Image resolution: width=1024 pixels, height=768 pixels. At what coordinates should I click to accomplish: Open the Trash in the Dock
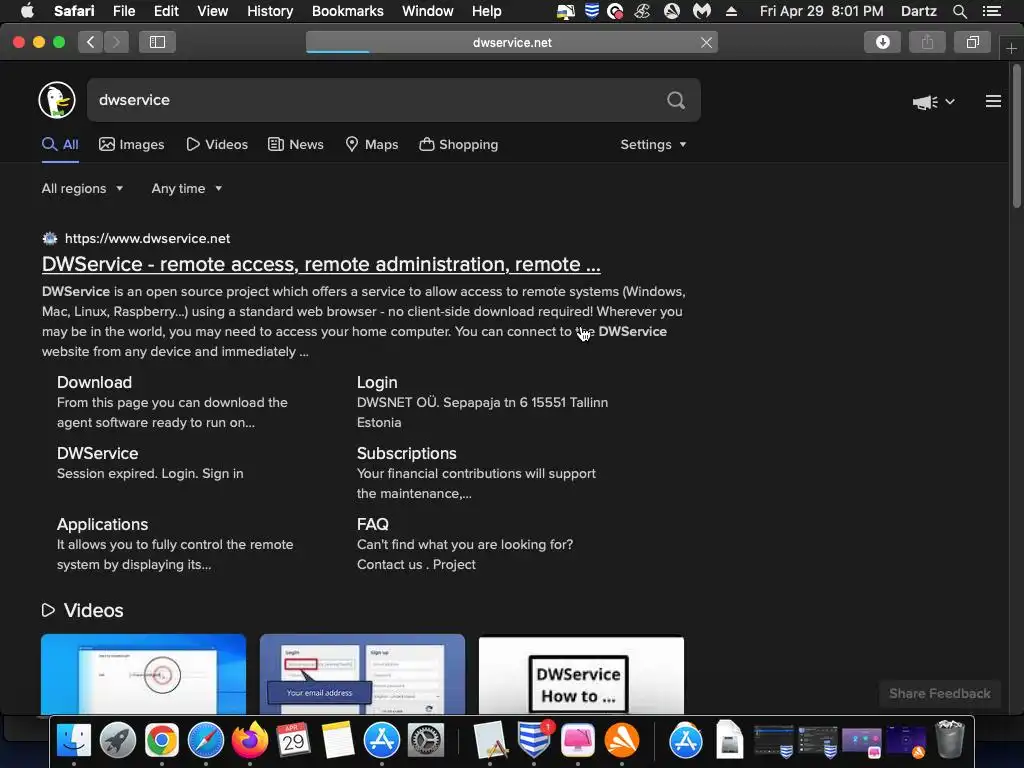coord(950,740)
